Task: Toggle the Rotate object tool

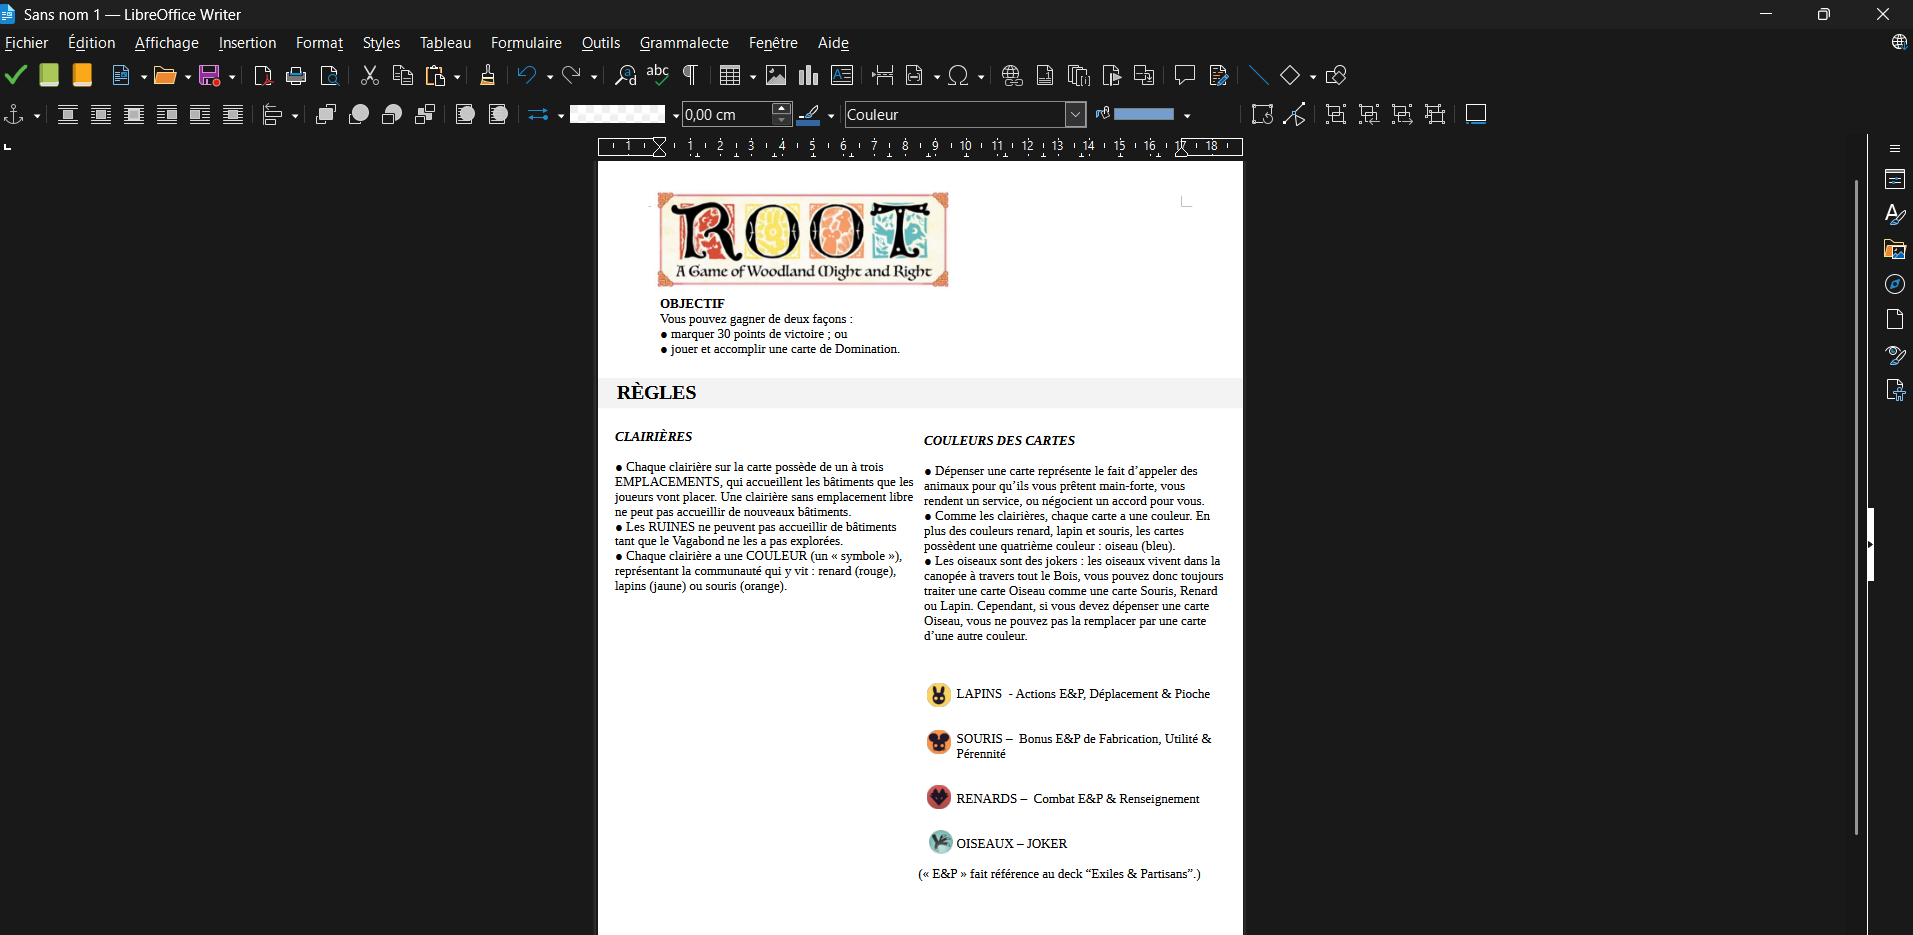Action: point(1262,115)
